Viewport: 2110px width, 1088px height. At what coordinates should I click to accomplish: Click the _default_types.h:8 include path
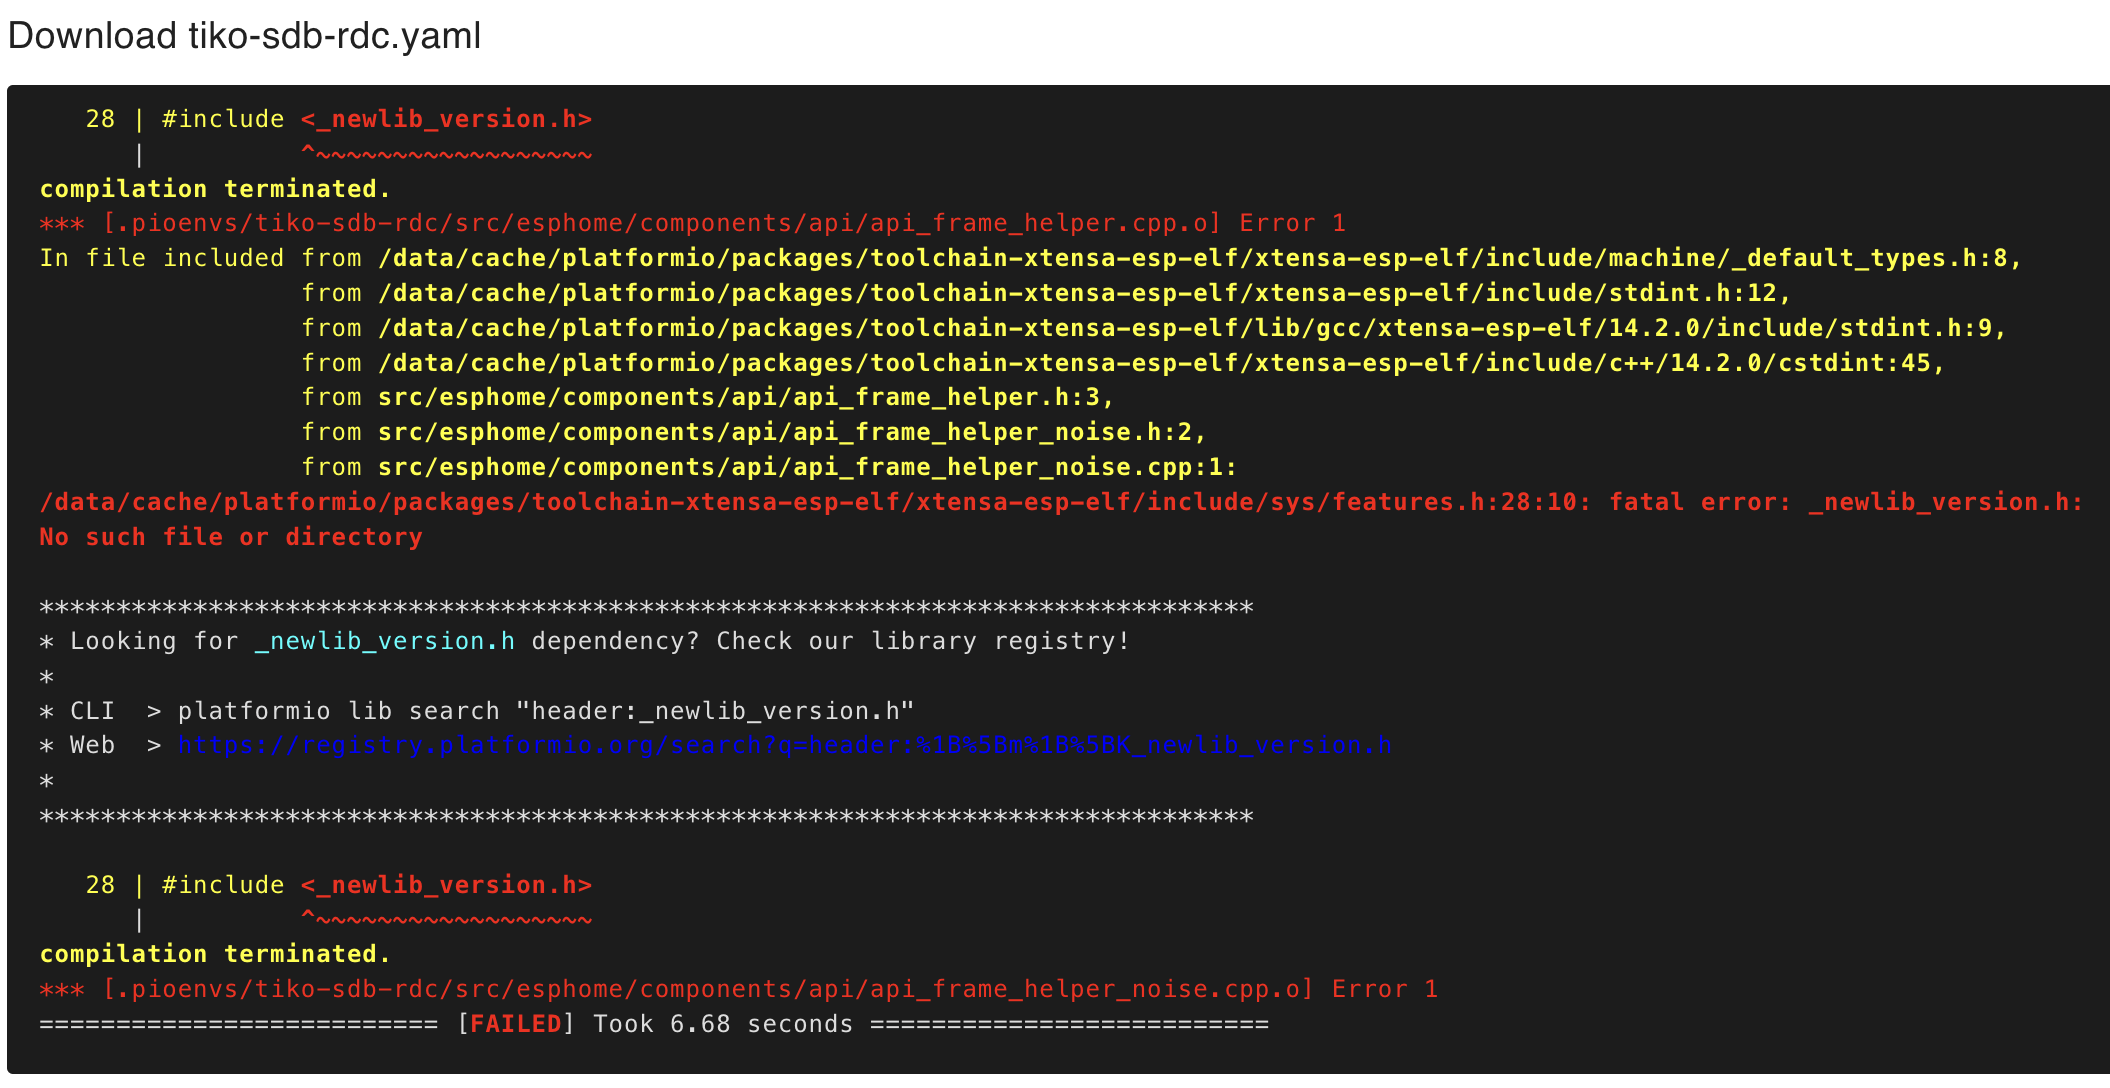click(x=1198, y=258)
